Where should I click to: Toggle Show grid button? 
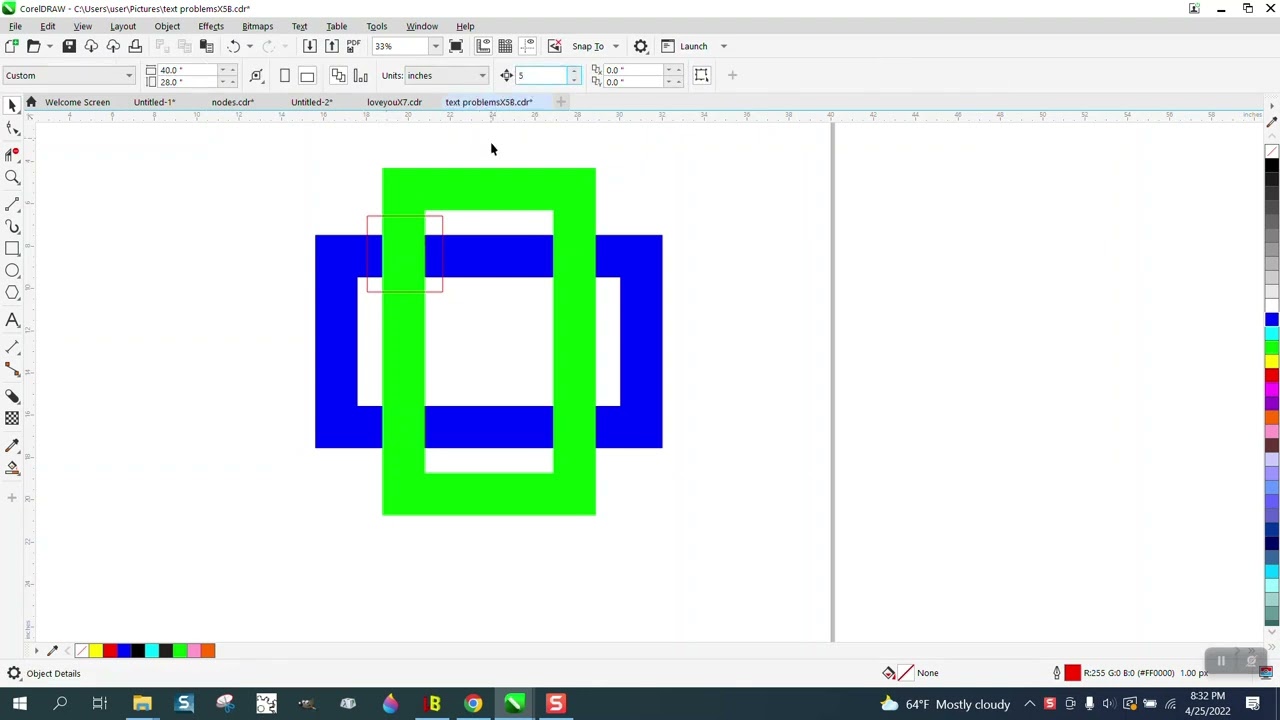(505, 46)
